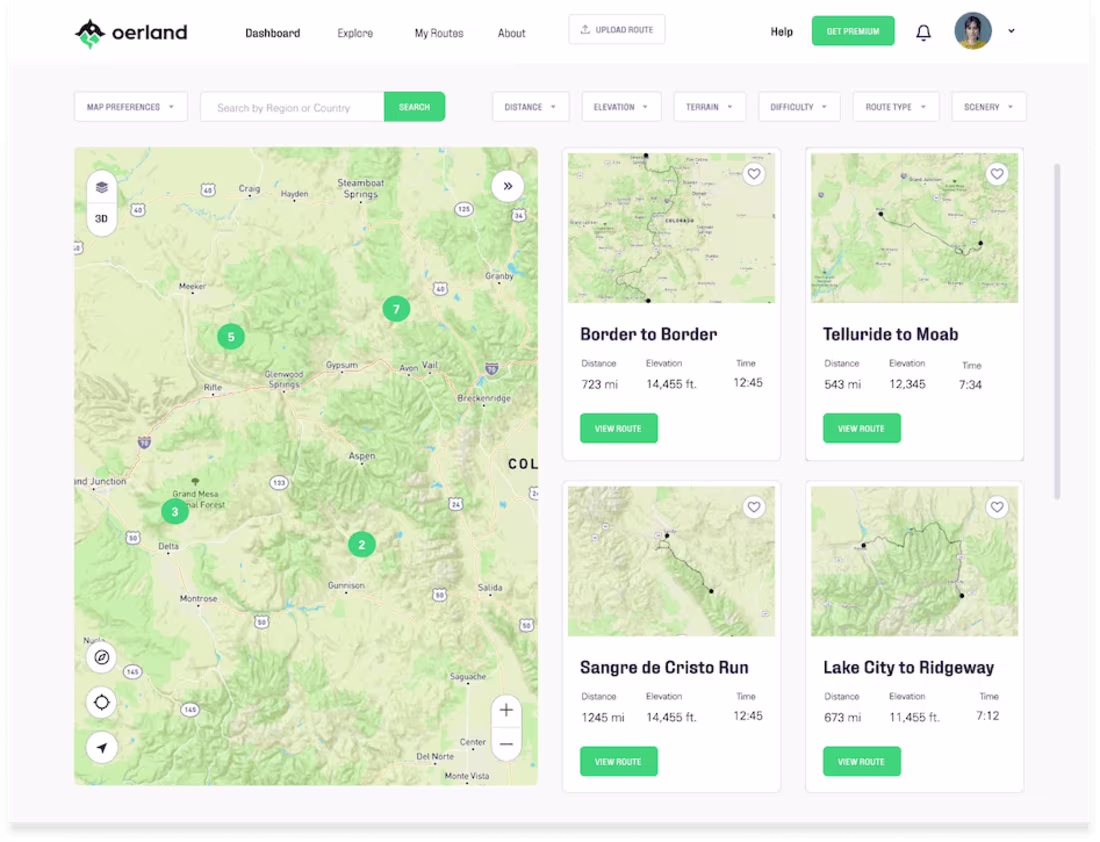The image size is (1100, 842).
Task: Open the Elevation filter dropdown
Action: click(621, 107)
